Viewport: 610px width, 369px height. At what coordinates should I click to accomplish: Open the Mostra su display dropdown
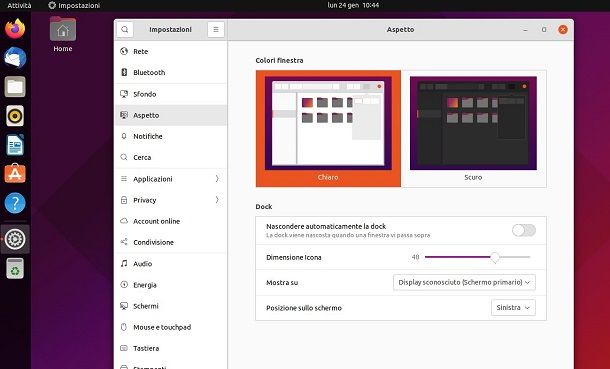point(464,282)
